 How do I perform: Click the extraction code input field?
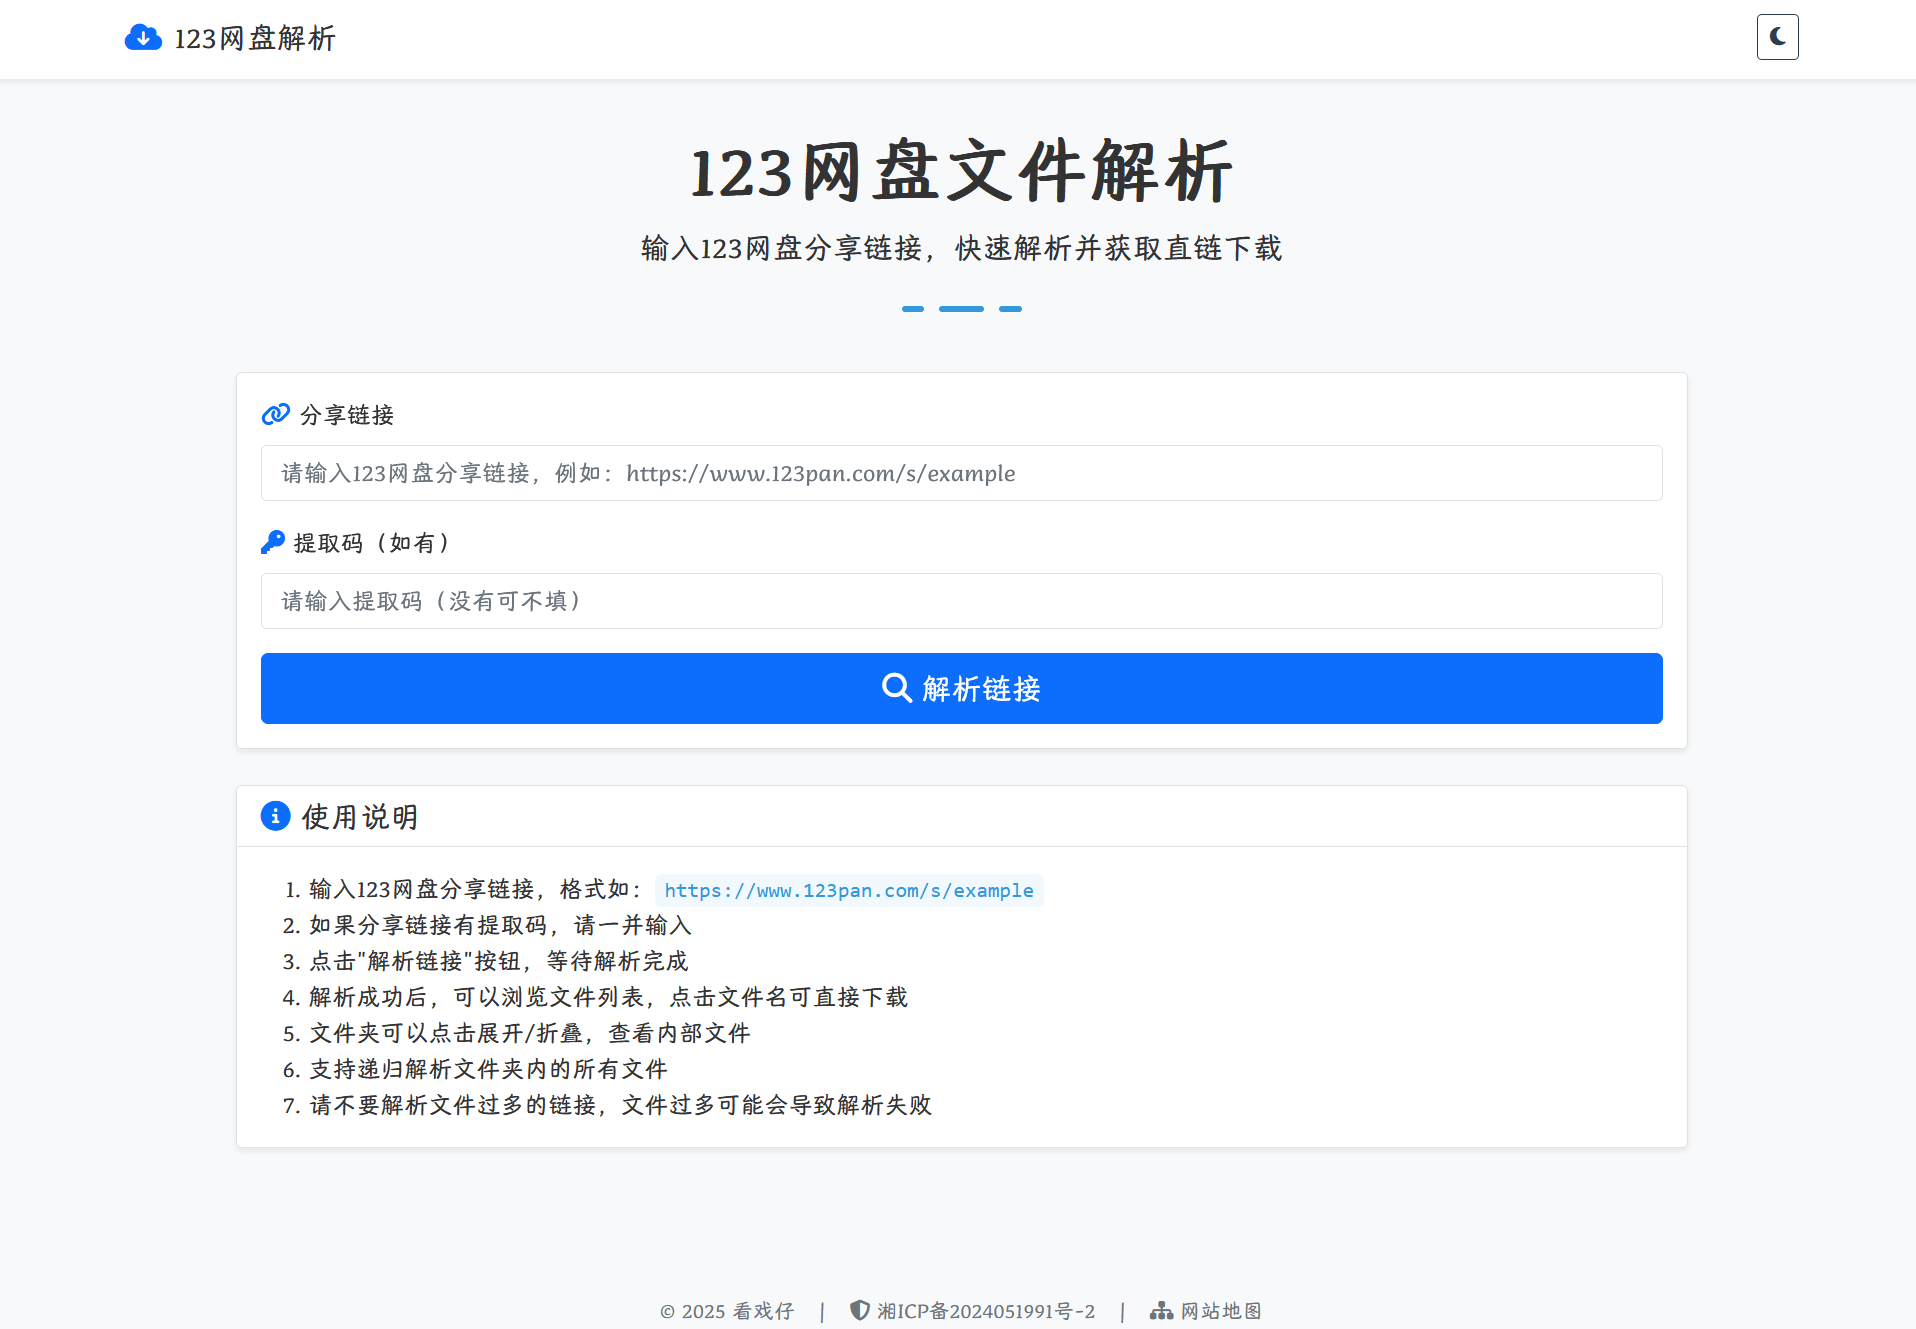point(960,601)
